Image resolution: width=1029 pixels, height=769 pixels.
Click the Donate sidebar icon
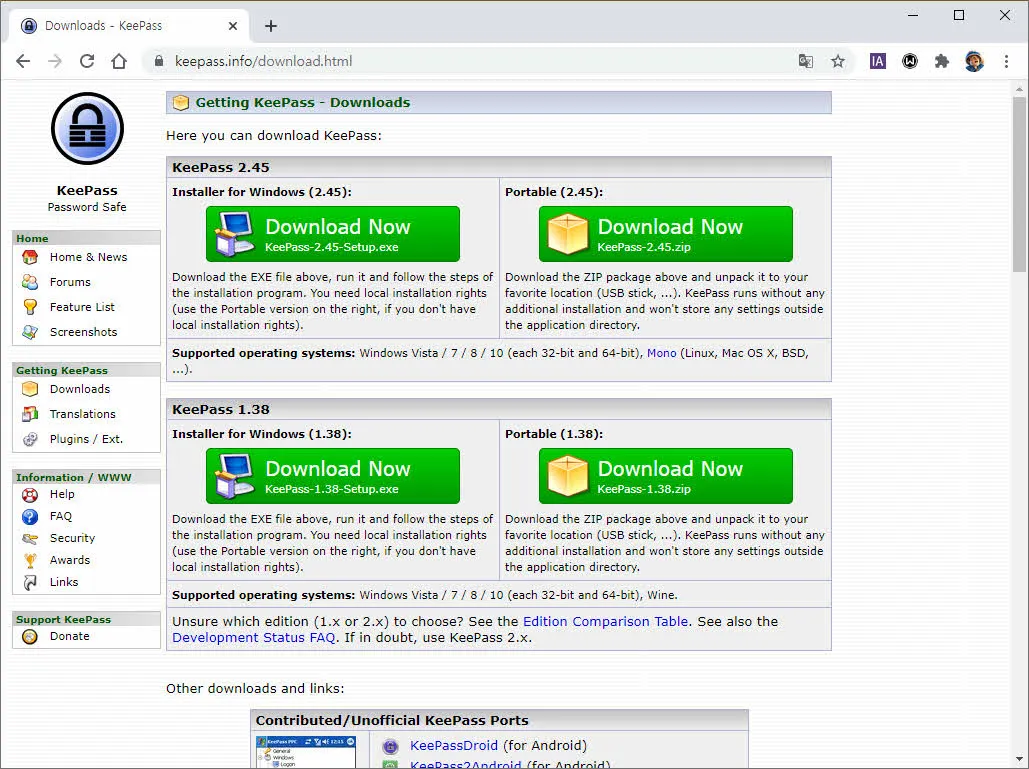[x=30, y=637]
